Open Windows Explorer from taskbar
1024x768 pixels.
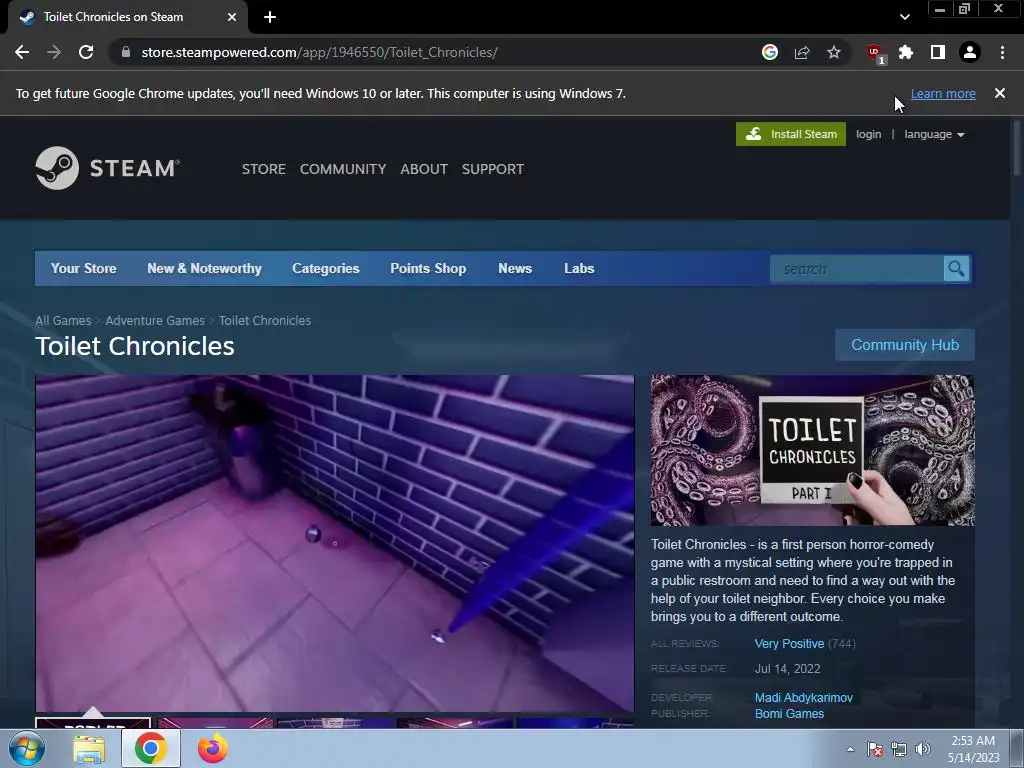coord(89,749)
